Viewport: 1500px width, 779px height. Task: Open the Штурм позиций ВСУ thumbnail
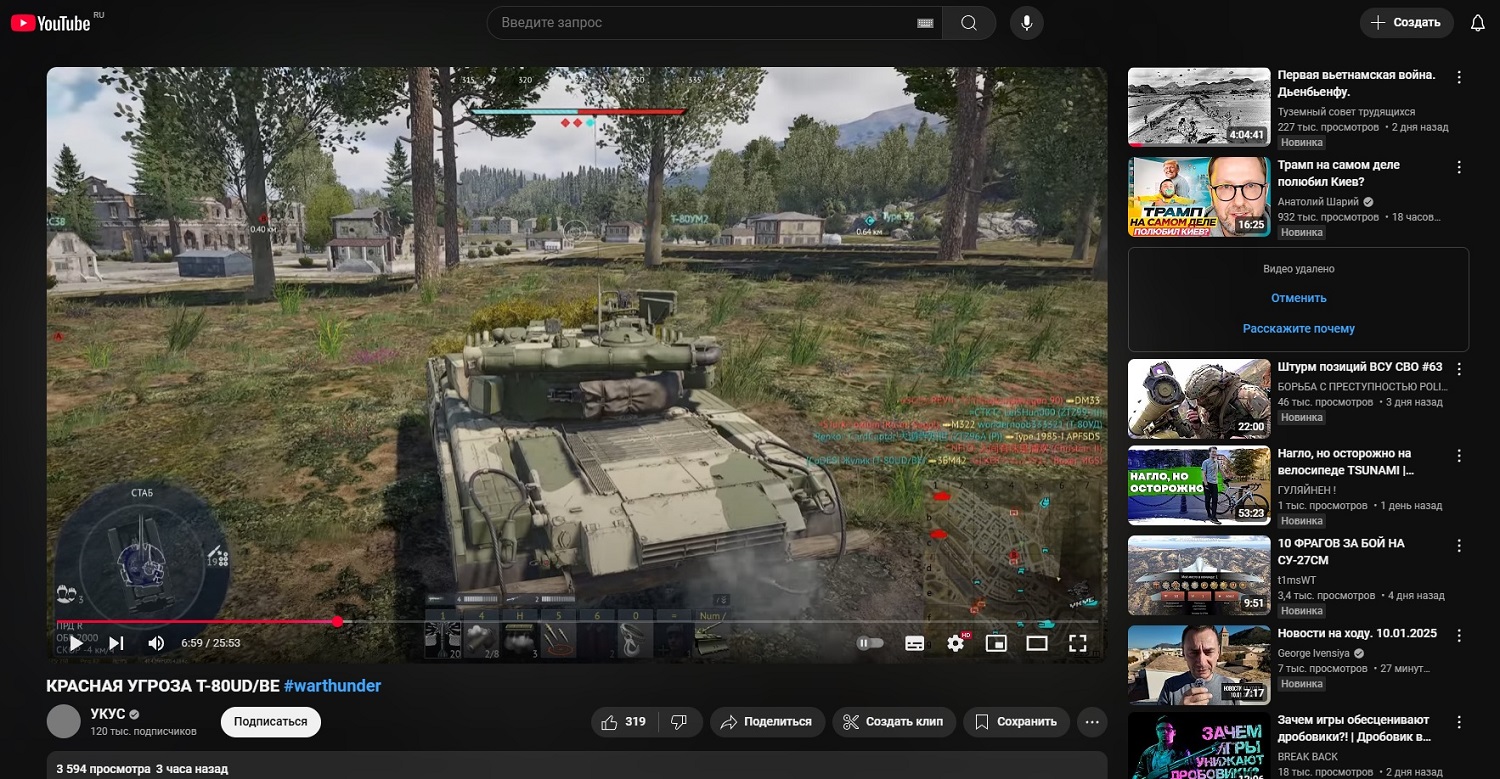(1199, 399)
